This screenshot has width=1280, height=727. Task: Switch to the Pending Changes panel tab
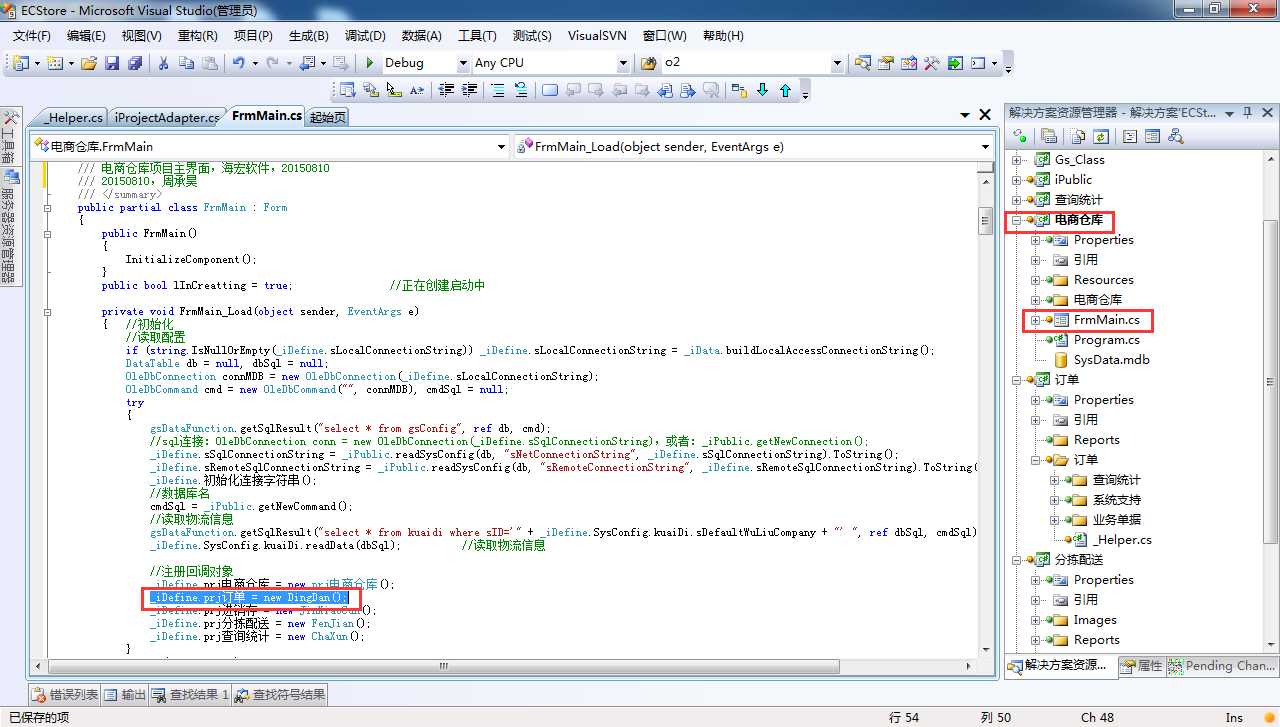1221,665
